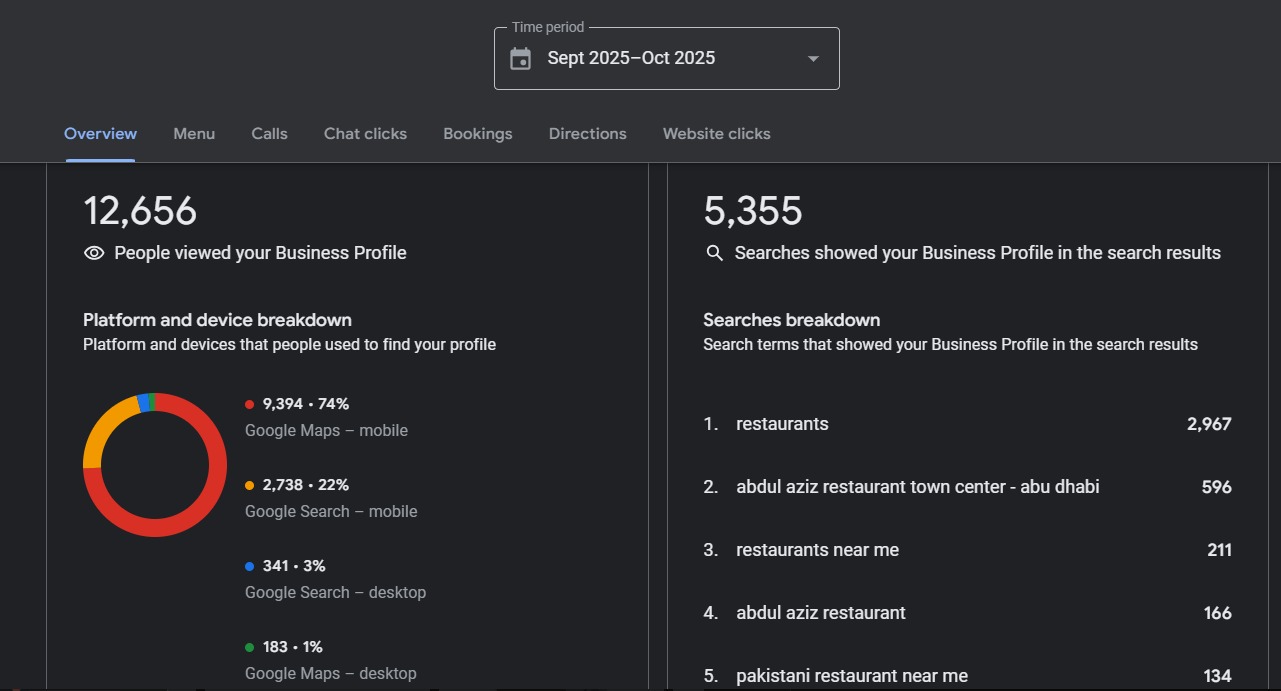Expand the Time period dropdown arrow
Viewport: 1281px width, 691px height.
pyautogui.click(x=813, y=59)
